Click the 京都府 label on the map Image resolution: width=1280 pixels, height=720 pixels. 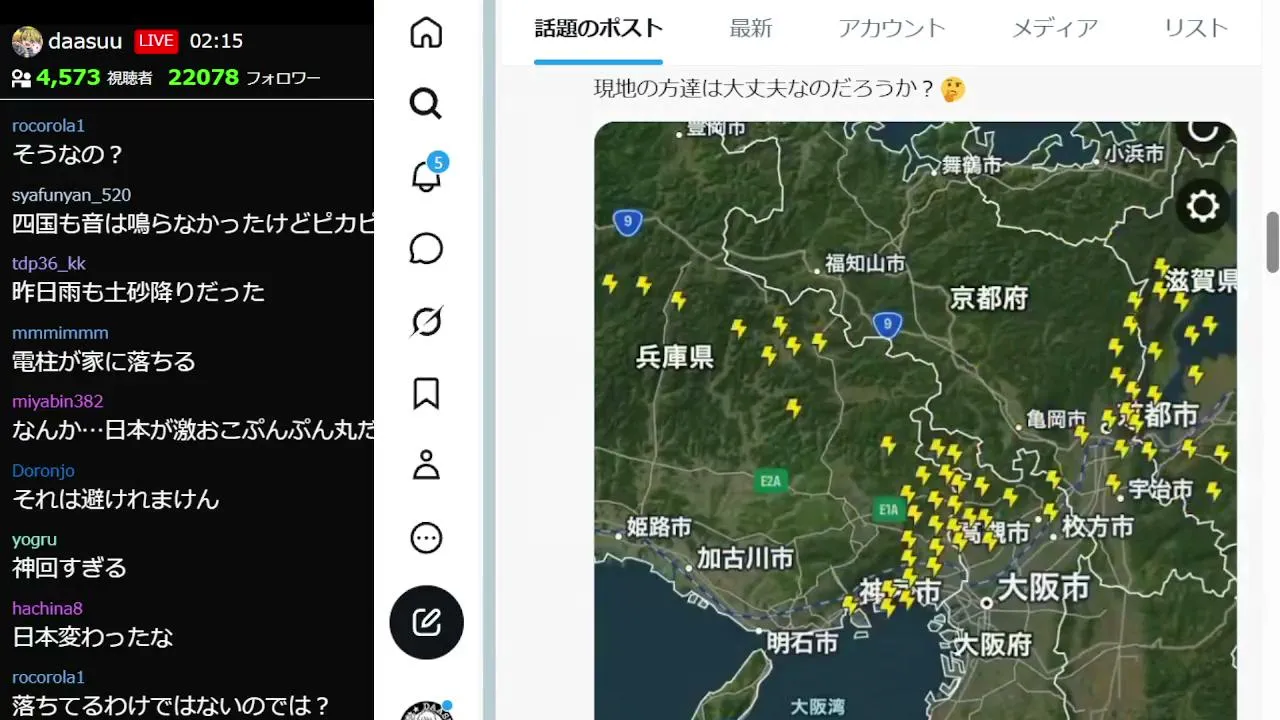(x=989, y=298)
